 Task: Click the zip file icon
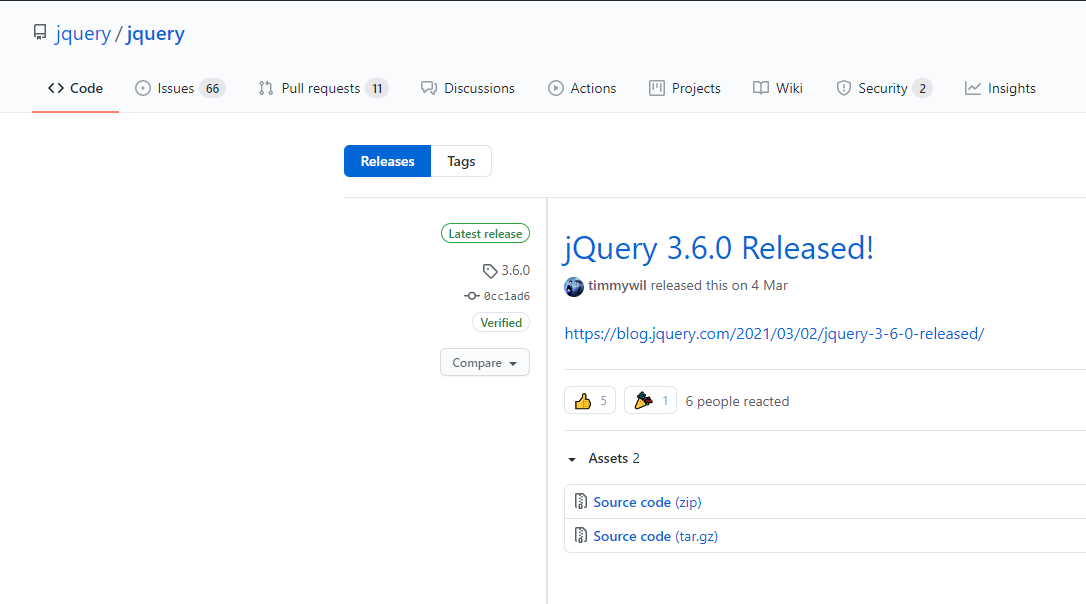(580, 501)
